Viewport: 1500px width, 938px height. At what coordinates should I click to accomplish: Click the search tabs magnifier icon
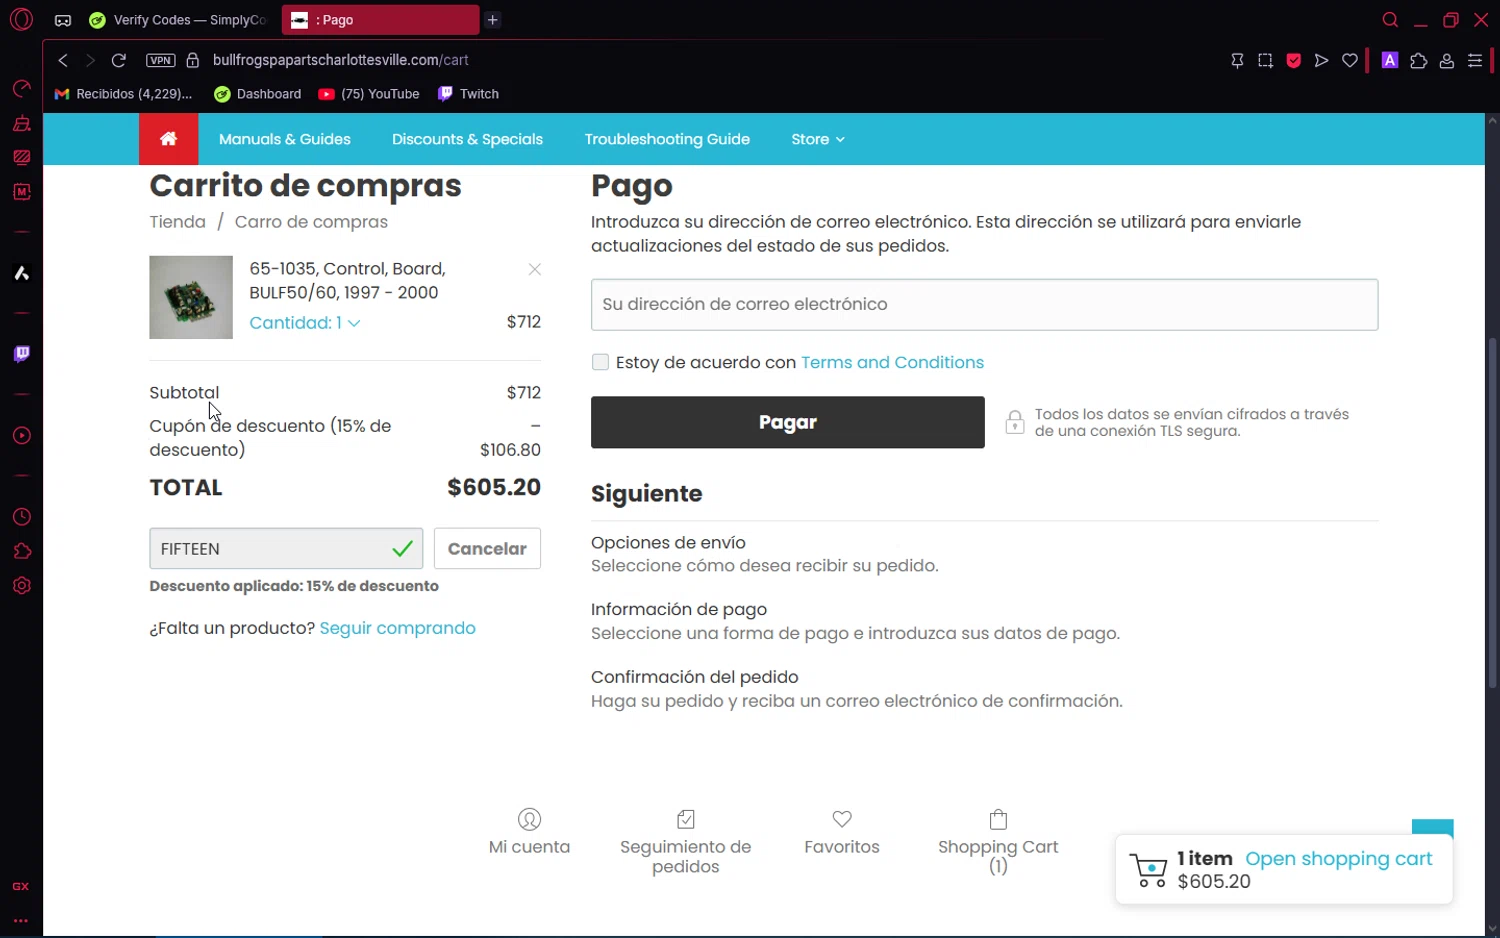tap(1390, 20)
